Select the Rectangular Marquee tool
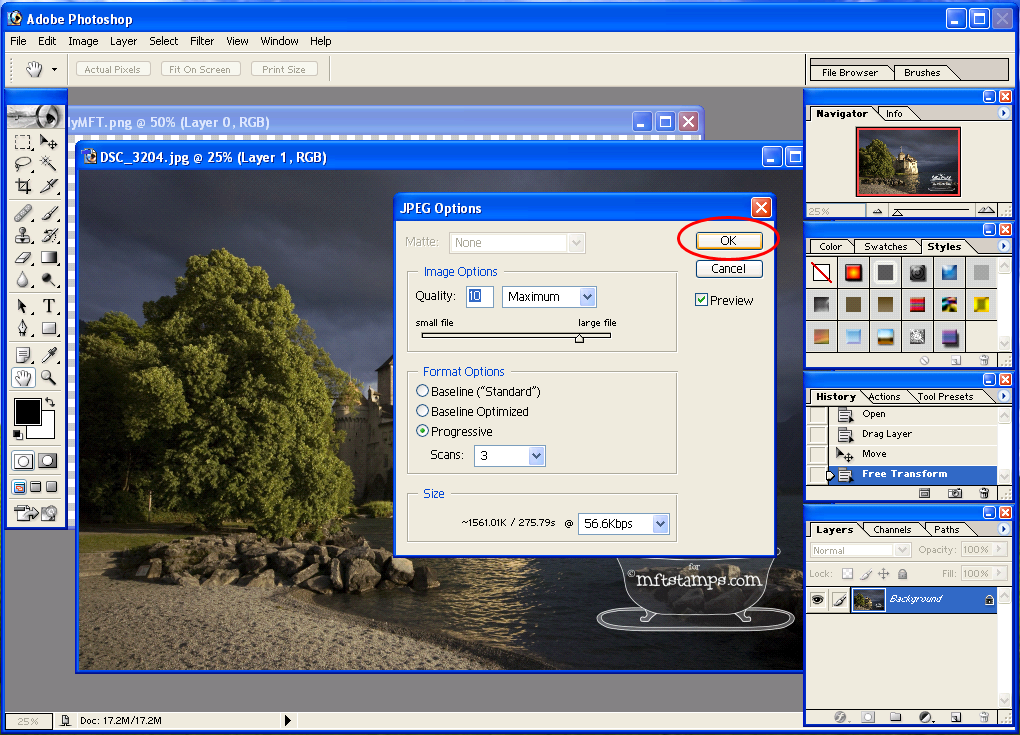 23,142
